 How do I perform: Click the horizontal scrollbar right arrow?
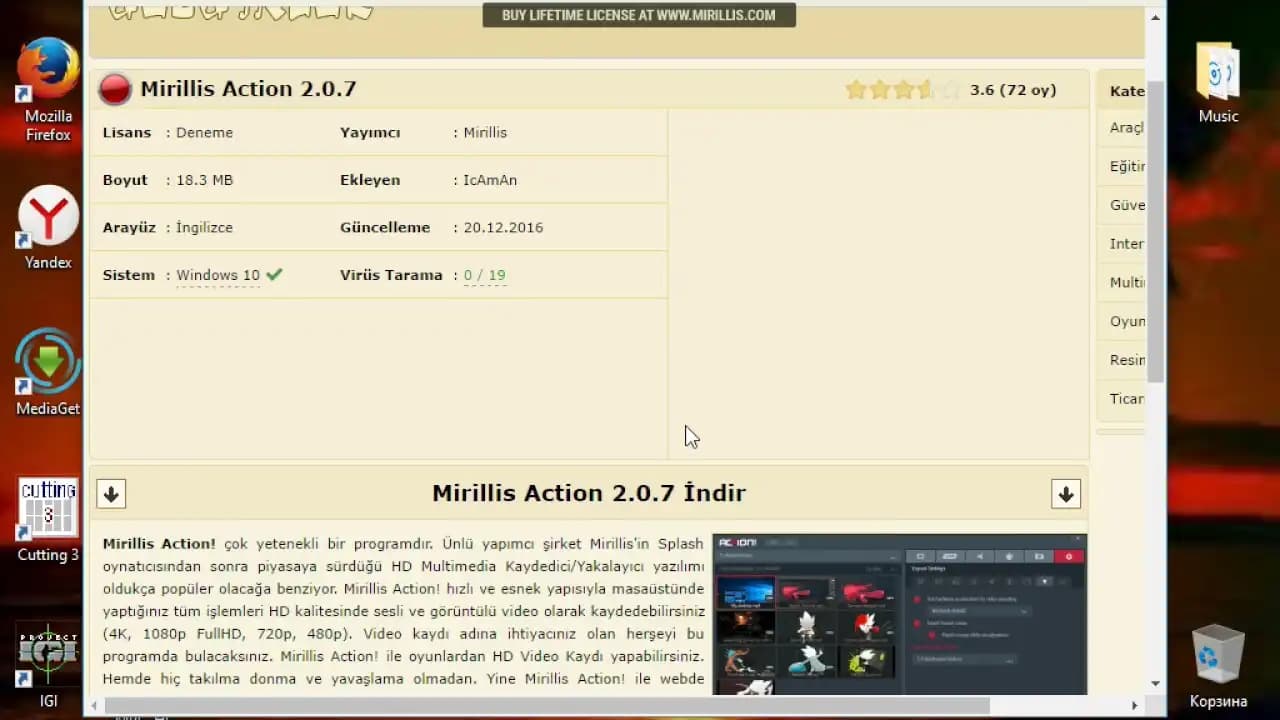pos(1134,706)
